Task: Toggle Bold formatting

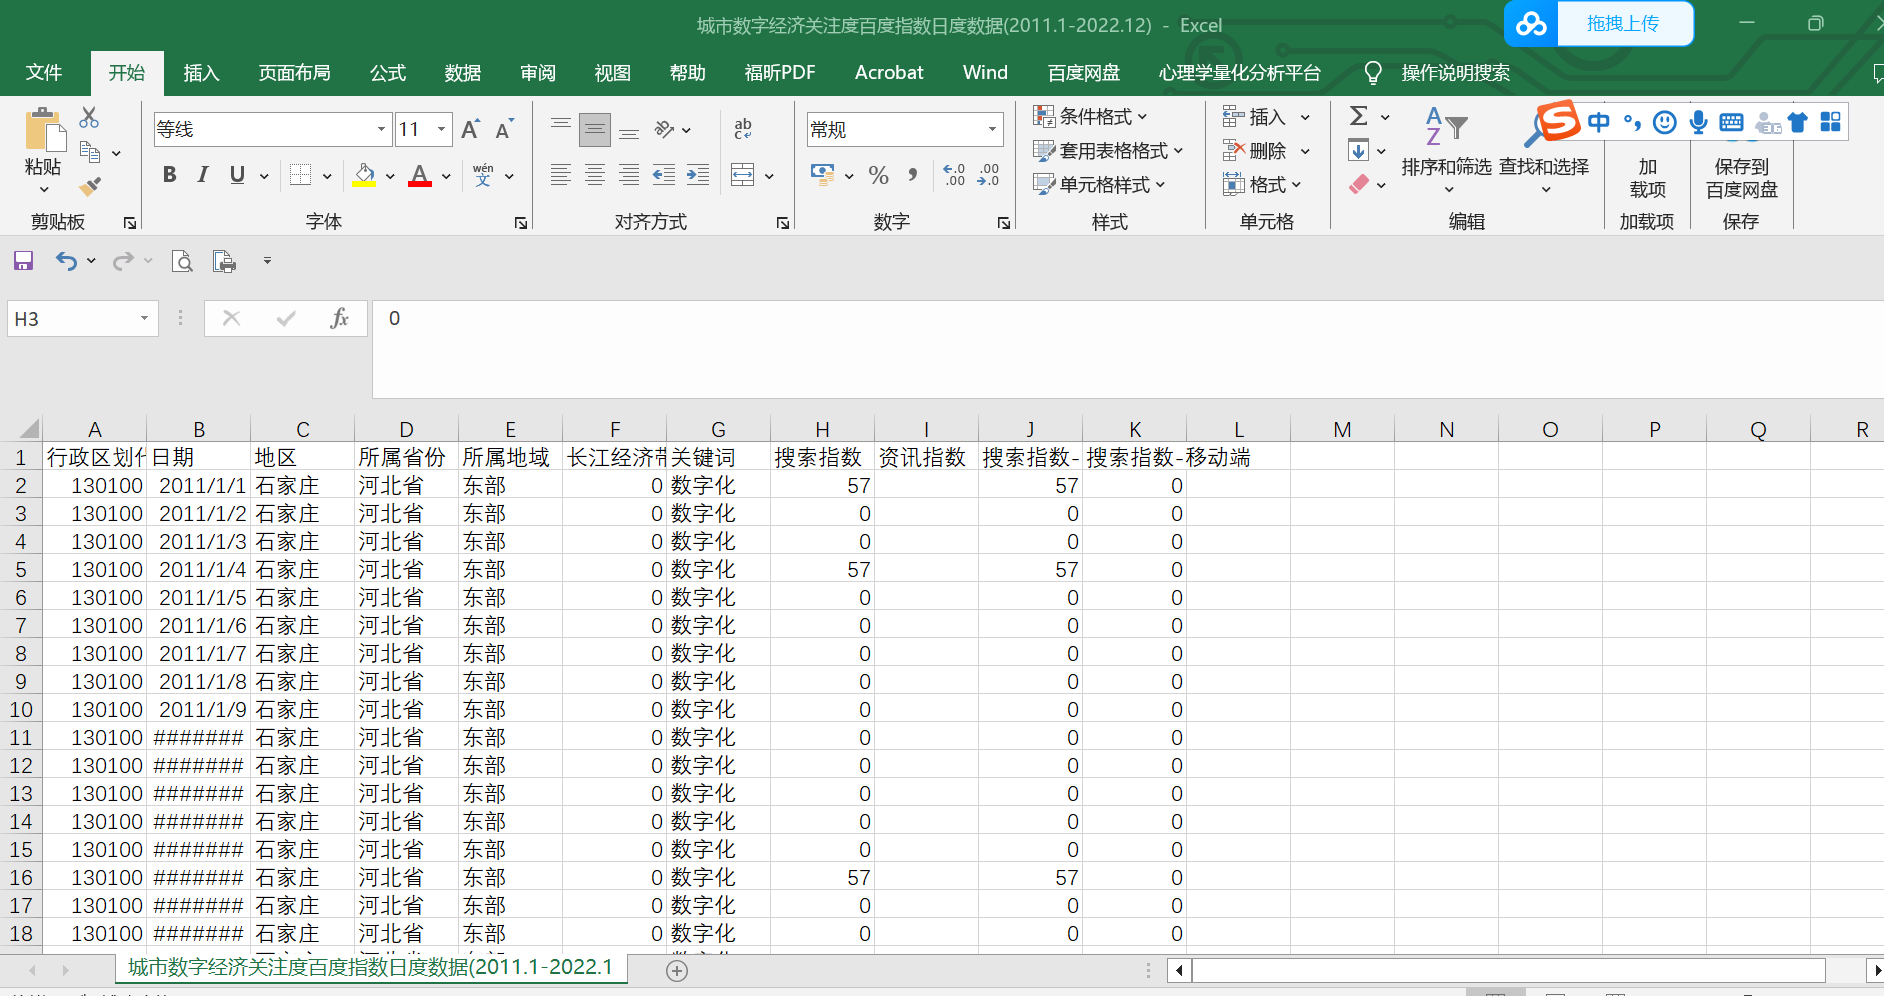Action: tap(170, 175)
